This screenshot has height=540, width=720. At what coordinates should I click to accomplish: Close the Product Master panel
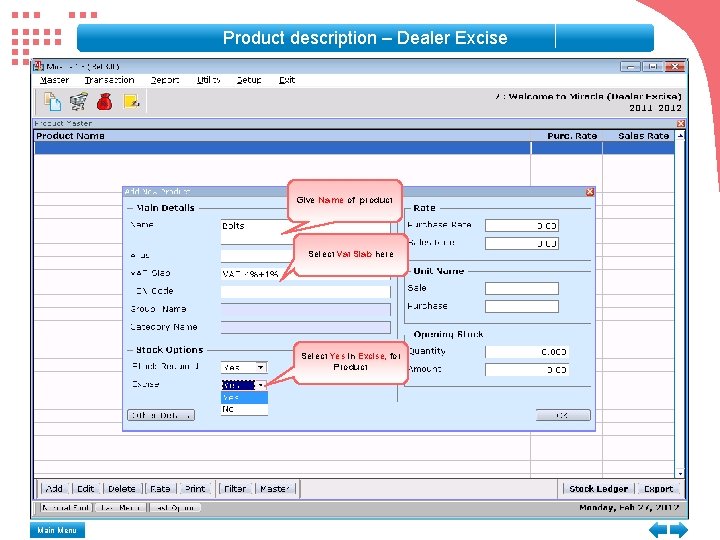pyautogui.click(x=681, y=124)
